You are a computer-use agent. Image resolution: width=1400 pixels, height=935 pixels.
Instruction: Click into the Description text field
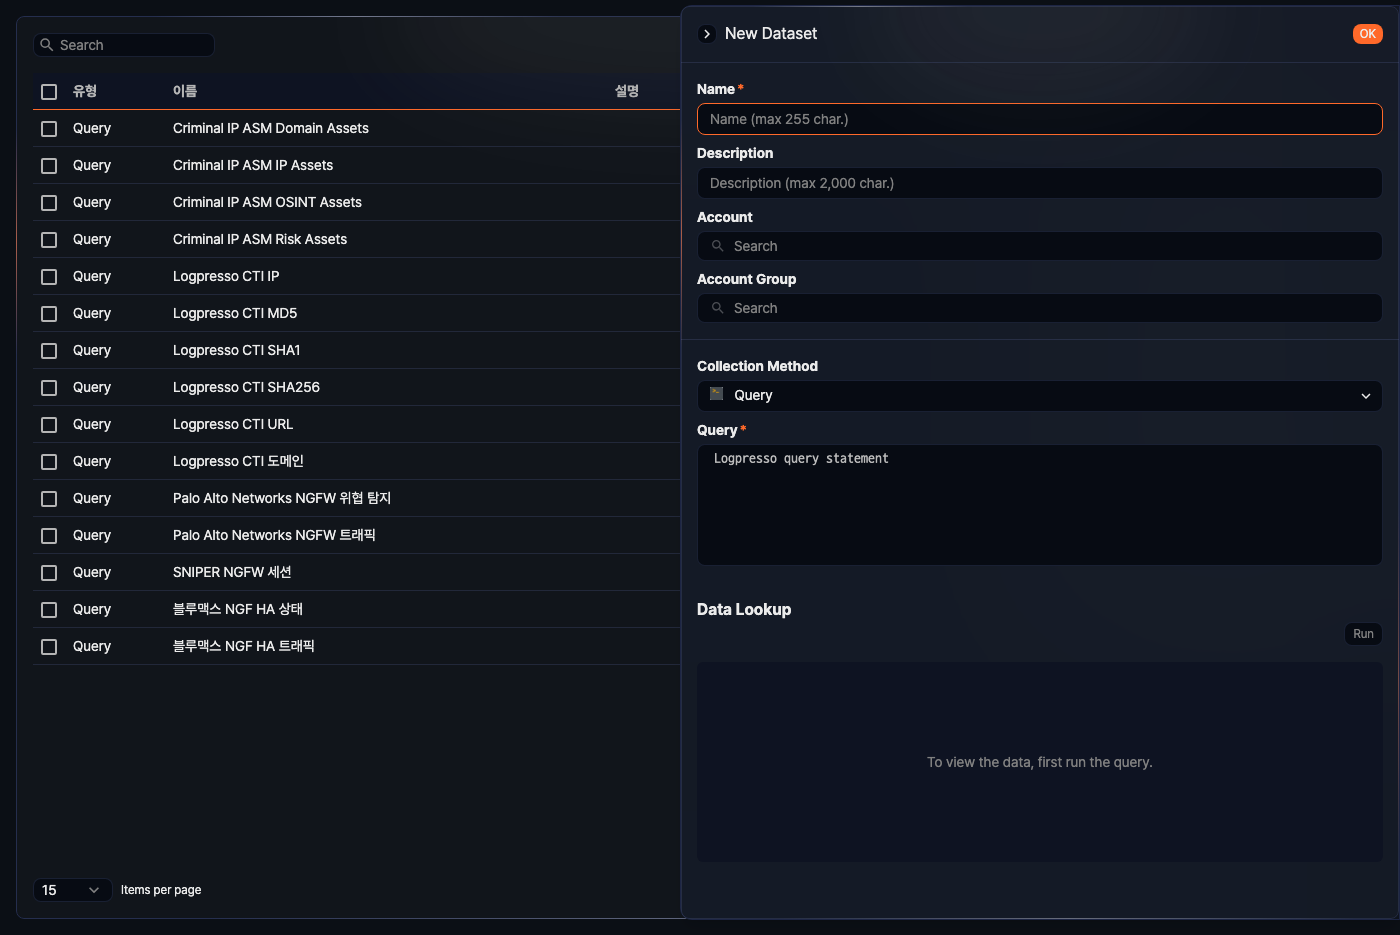click(1039, 183)
